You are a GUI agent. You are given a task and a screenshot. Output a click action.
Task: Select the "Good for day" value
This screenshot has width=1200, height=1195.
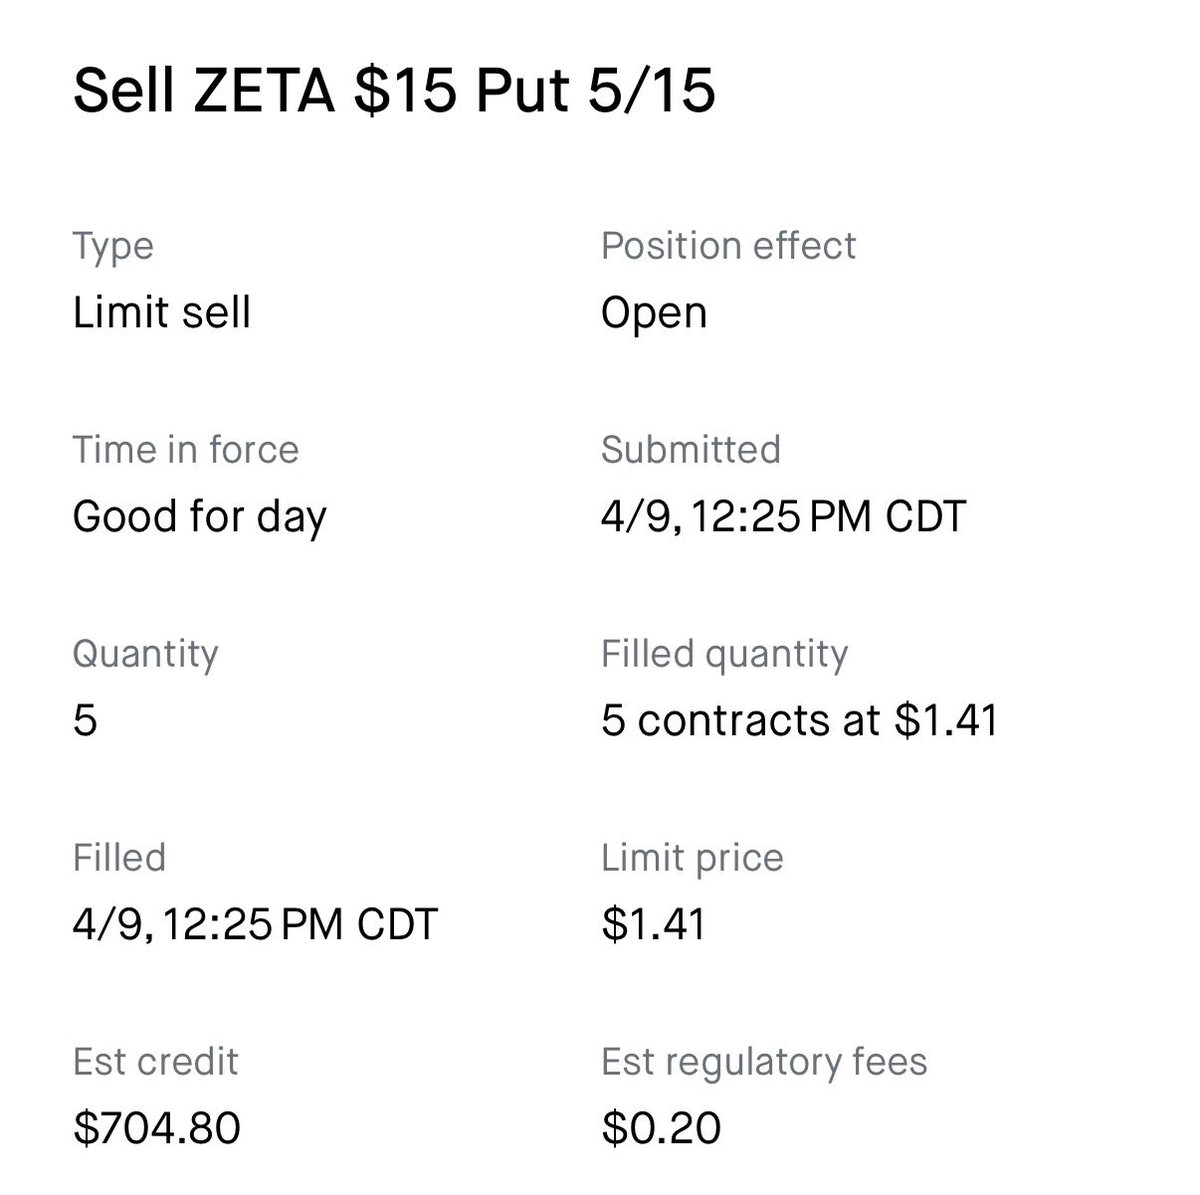point(199,517)
